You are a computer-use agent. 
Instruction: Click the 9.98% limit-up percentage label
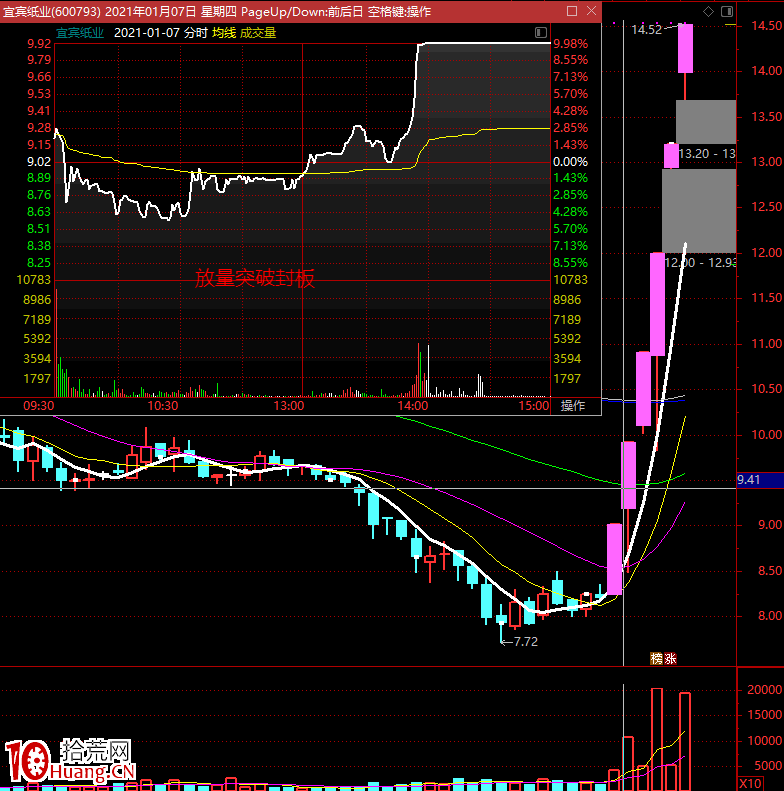(571, 44)
